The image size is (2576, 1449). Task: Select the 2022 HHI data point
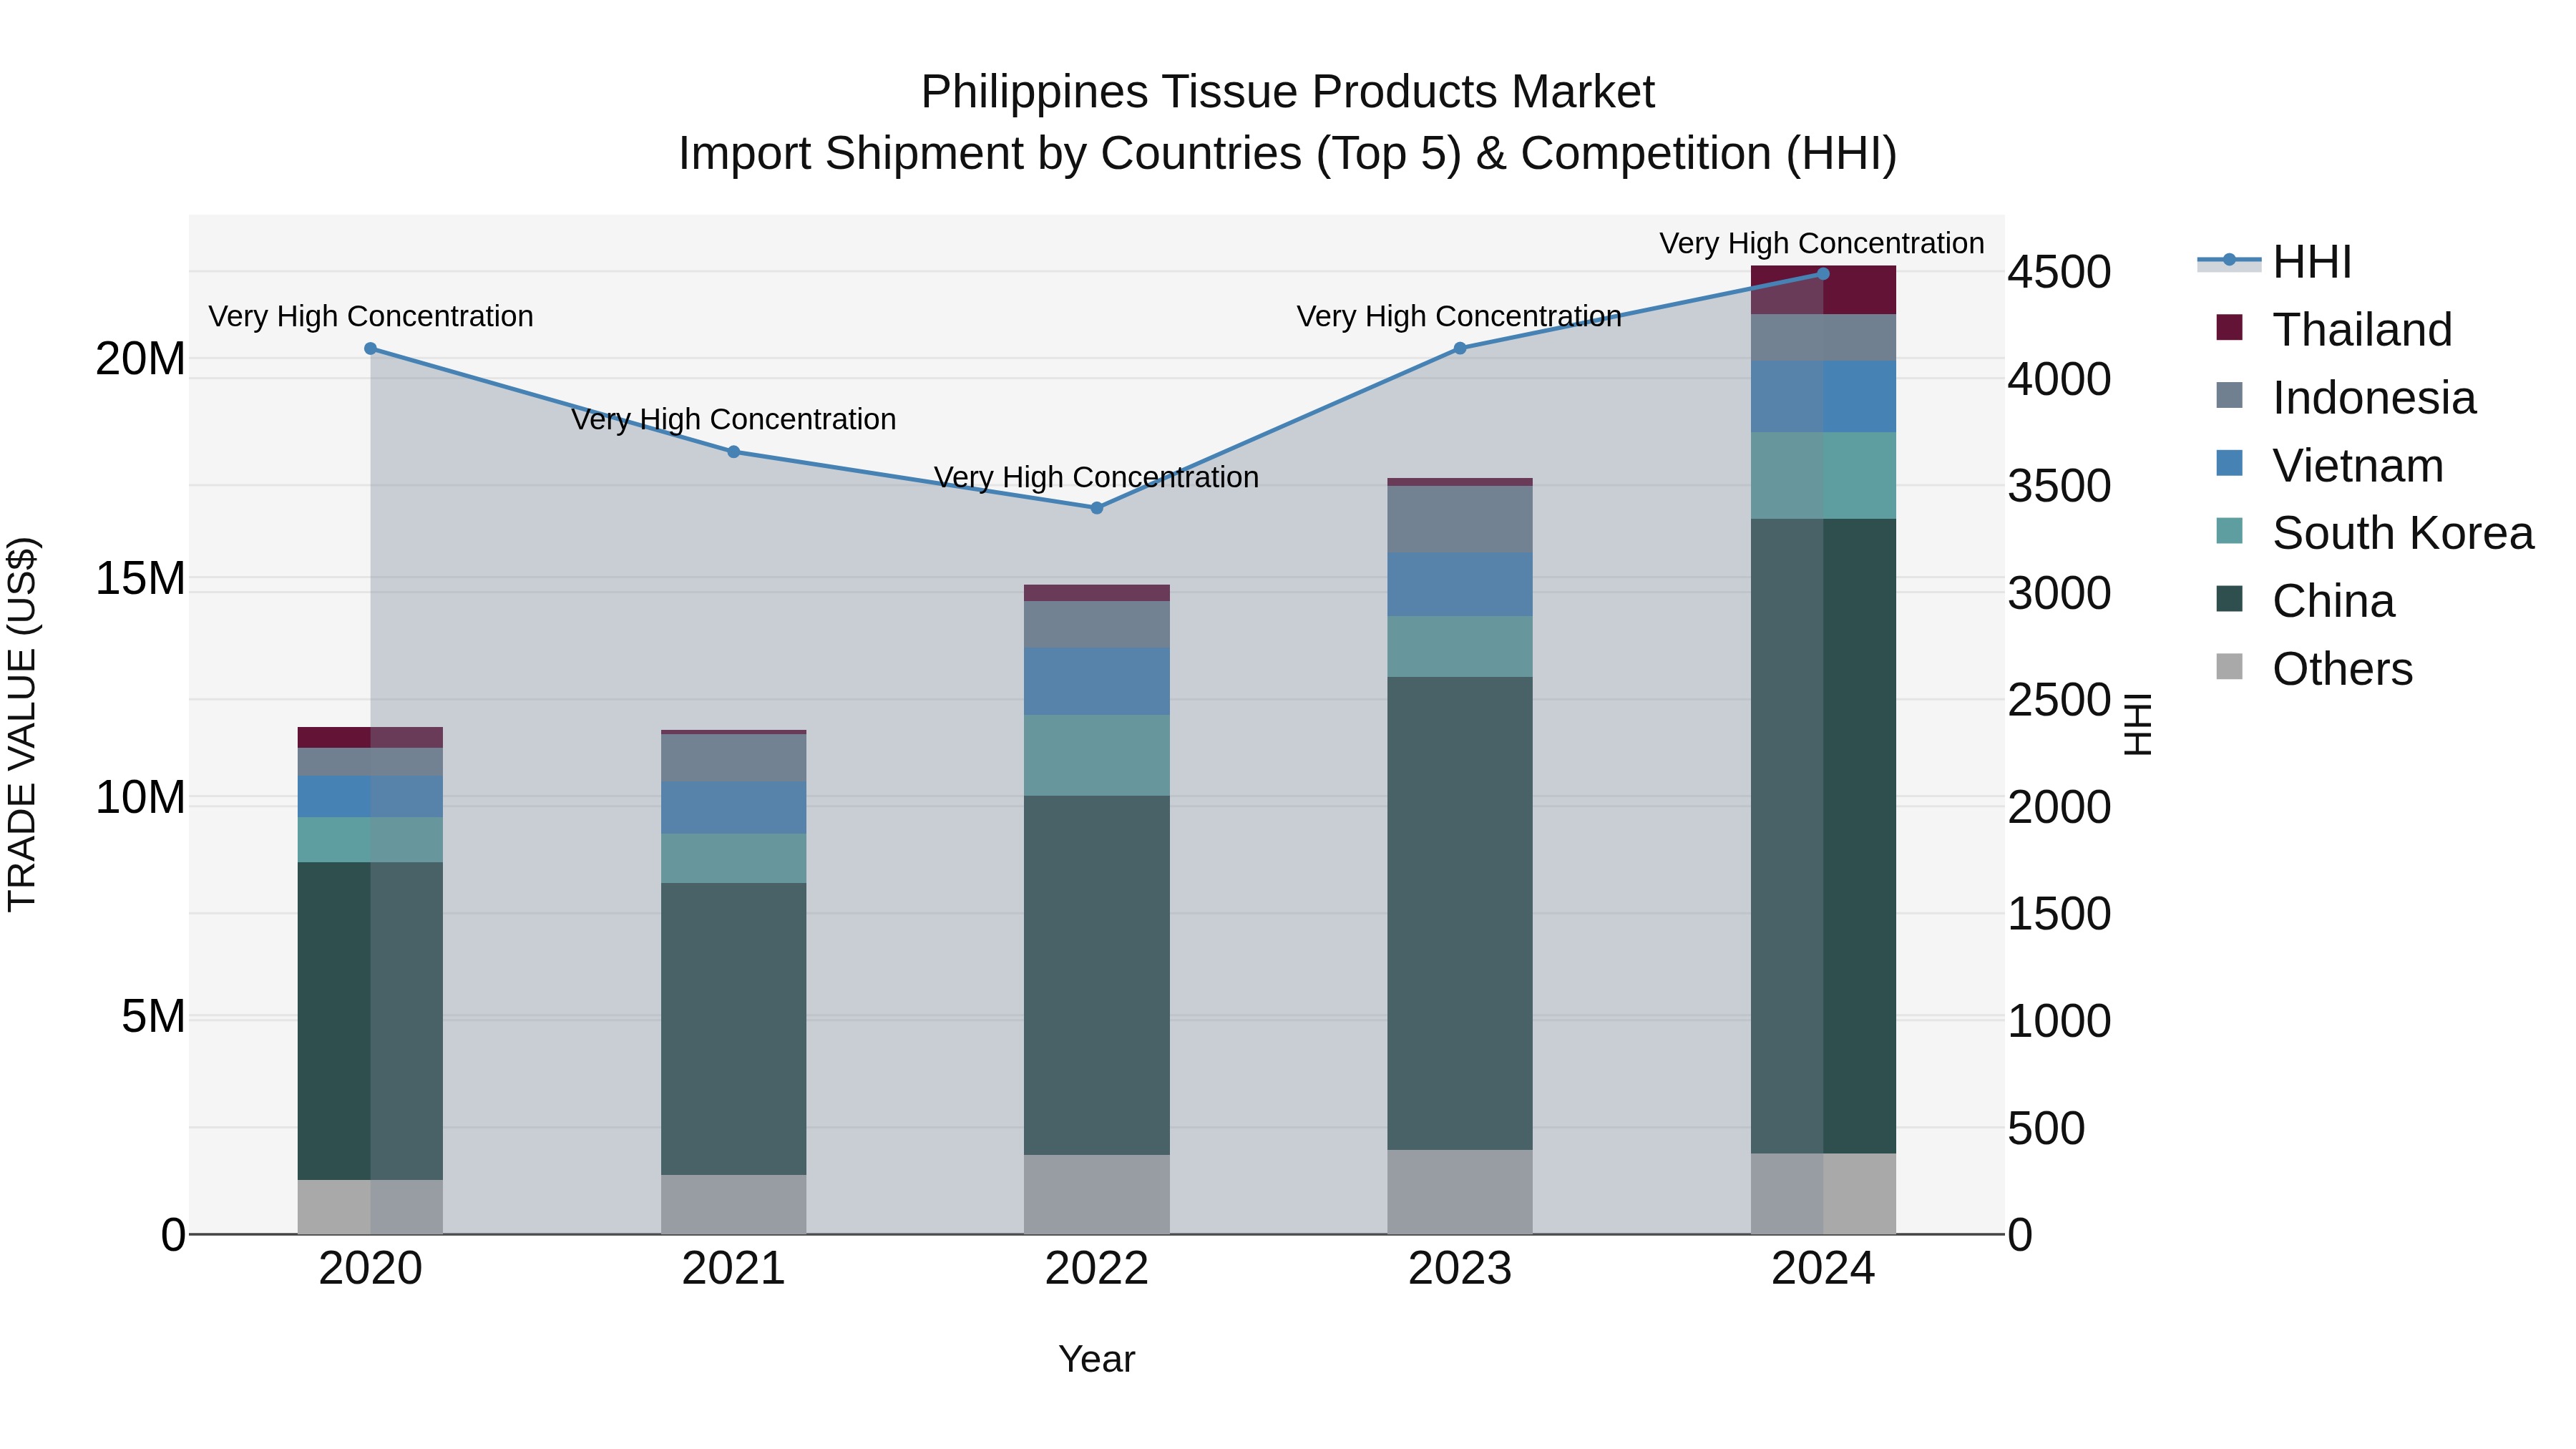(1096, 508)
